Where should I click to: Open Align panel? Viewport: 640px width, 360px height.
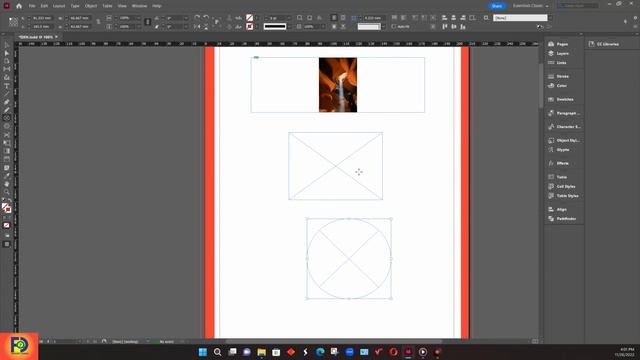tap(562, 209)
